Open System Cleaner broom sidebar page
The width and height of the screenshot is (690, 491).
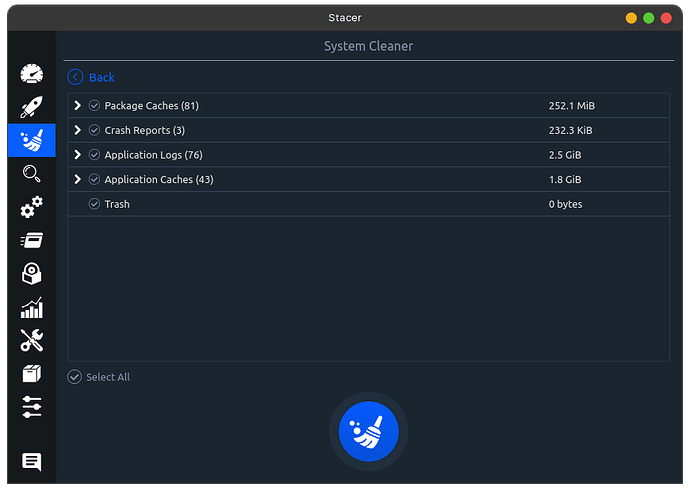pos(32,140)
